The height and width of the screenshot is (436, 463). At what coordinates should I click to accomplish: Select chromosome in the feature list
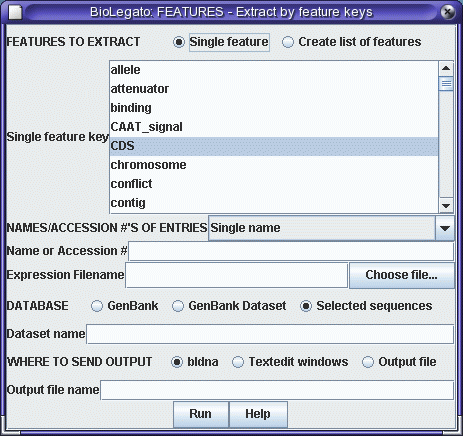(x=274, y=165)
